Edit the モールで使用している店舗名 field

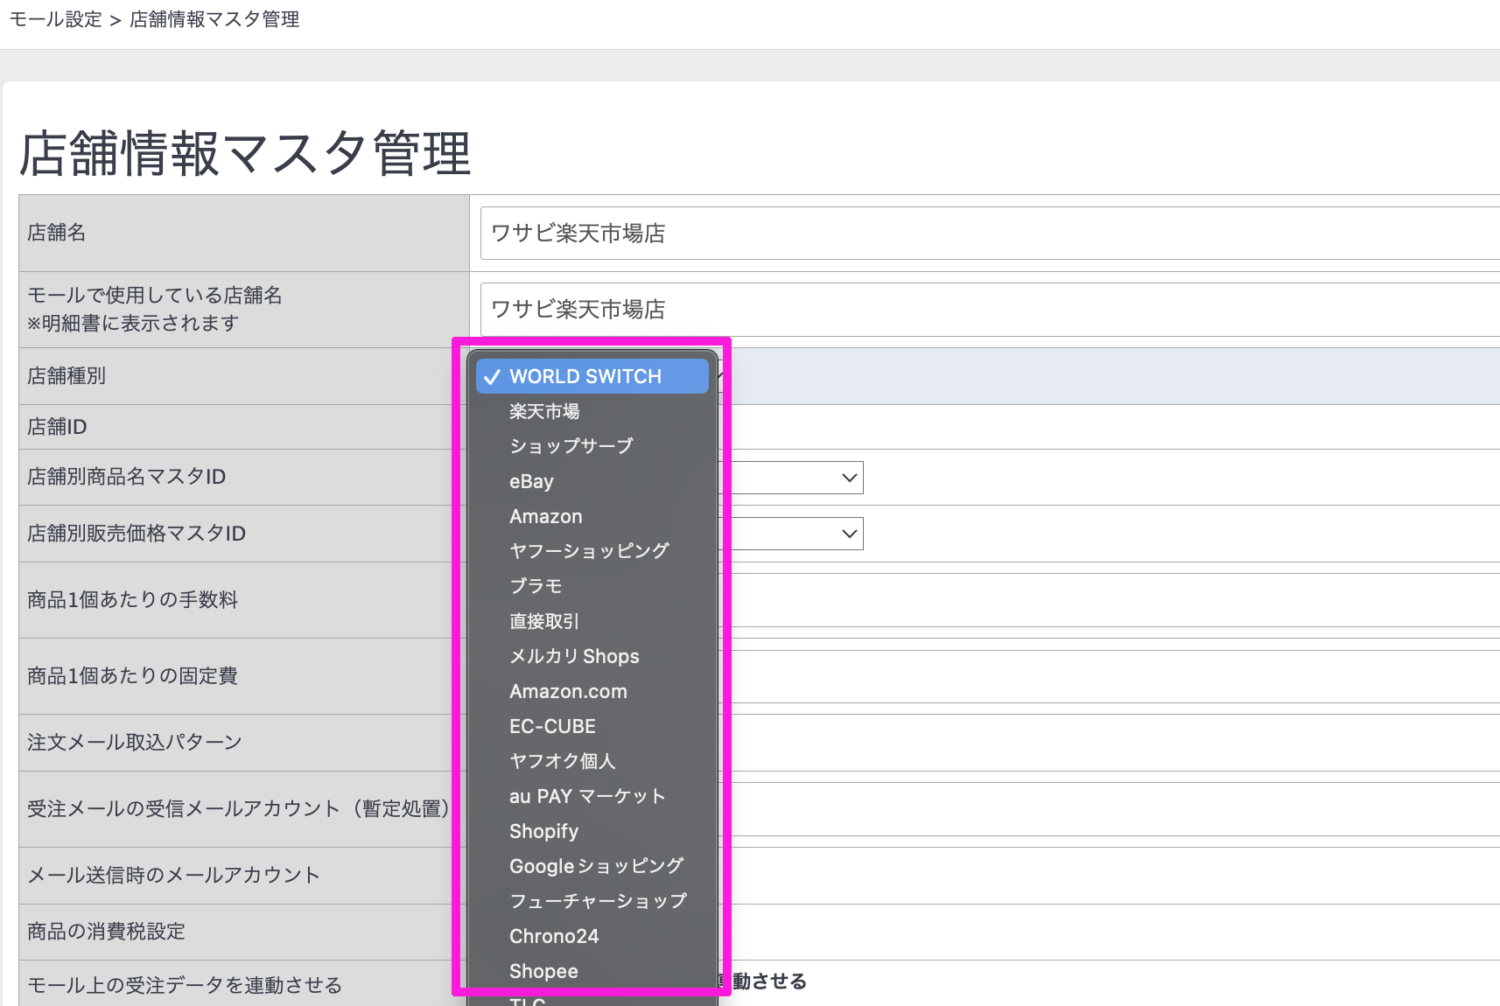tap(990, 309)
